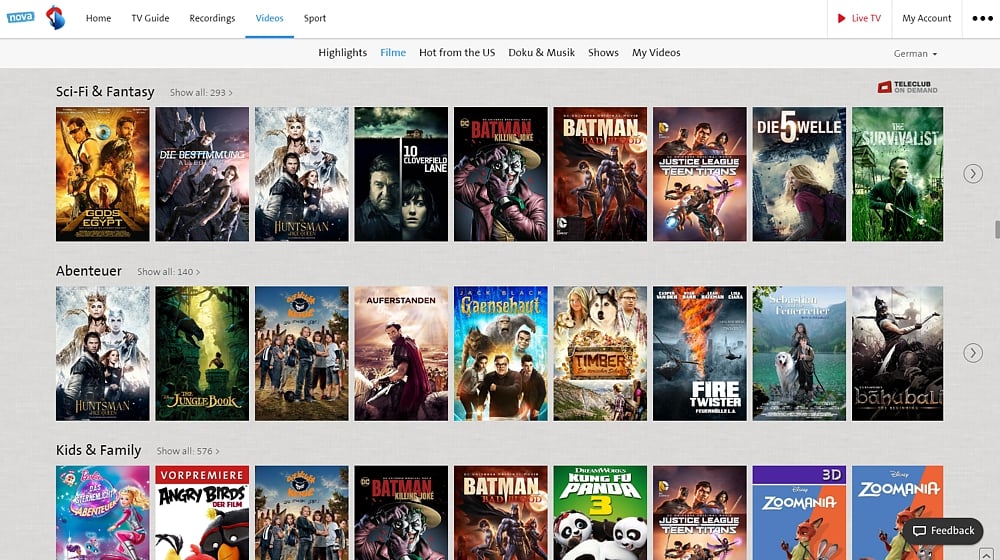Open Zoomania 3D poster
This screenshot has width=1000, height=560.
coord(799,513)
